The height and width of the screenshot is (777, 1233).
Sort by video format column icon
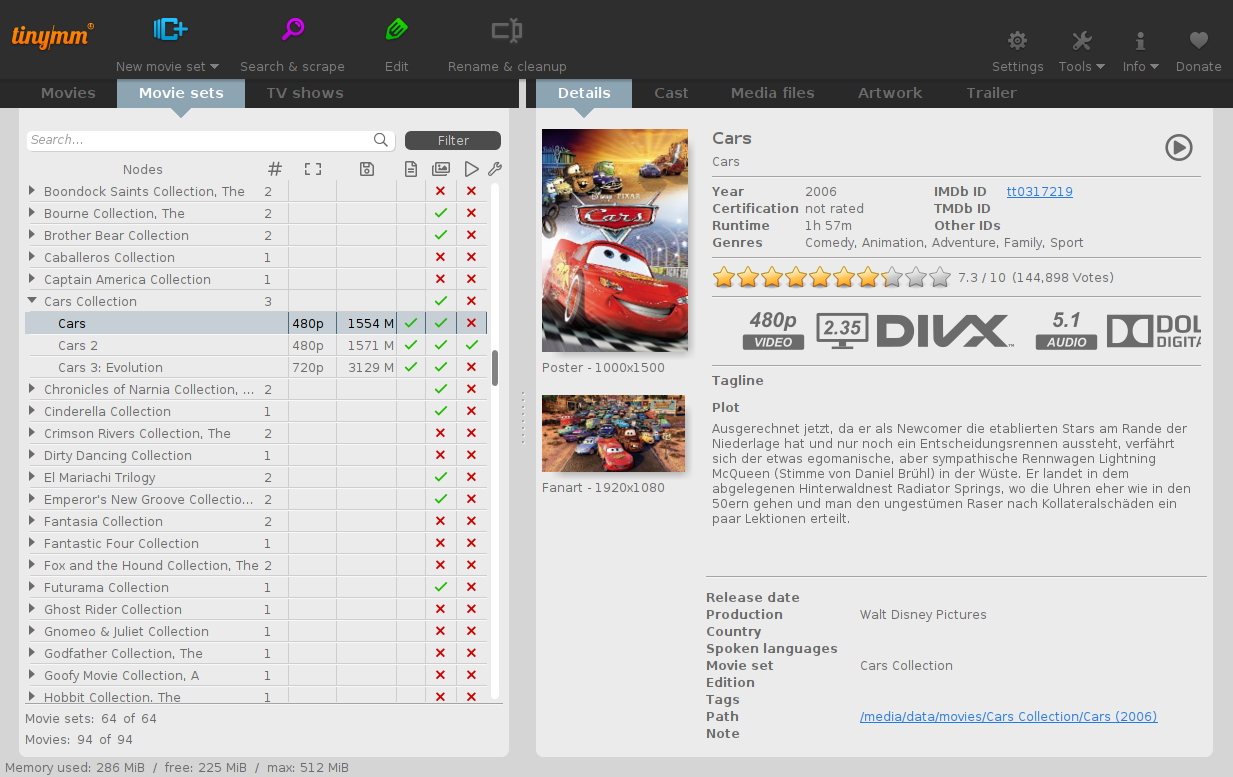pyautogui.click(x=312, y=169)
